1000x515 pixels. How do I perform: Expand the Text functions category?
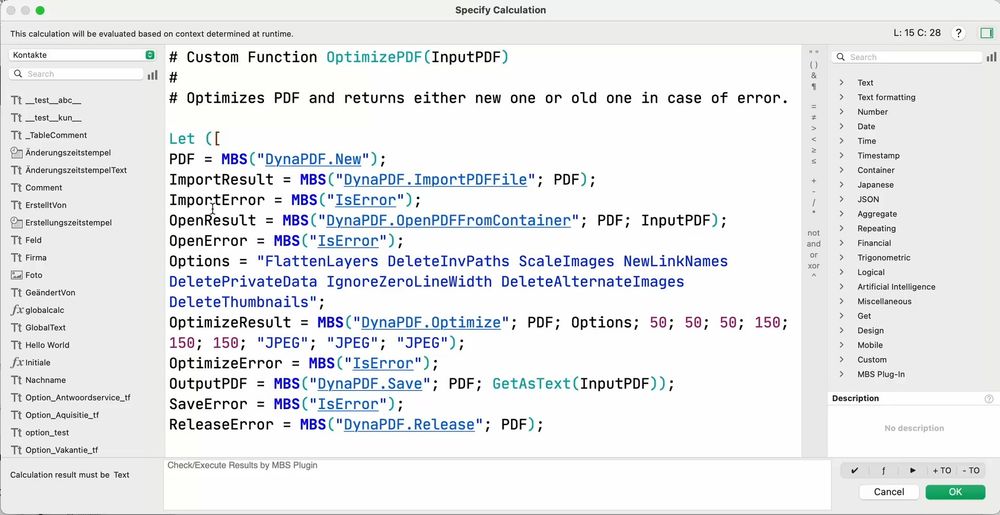pyautogui.click(x=842, y=82)
